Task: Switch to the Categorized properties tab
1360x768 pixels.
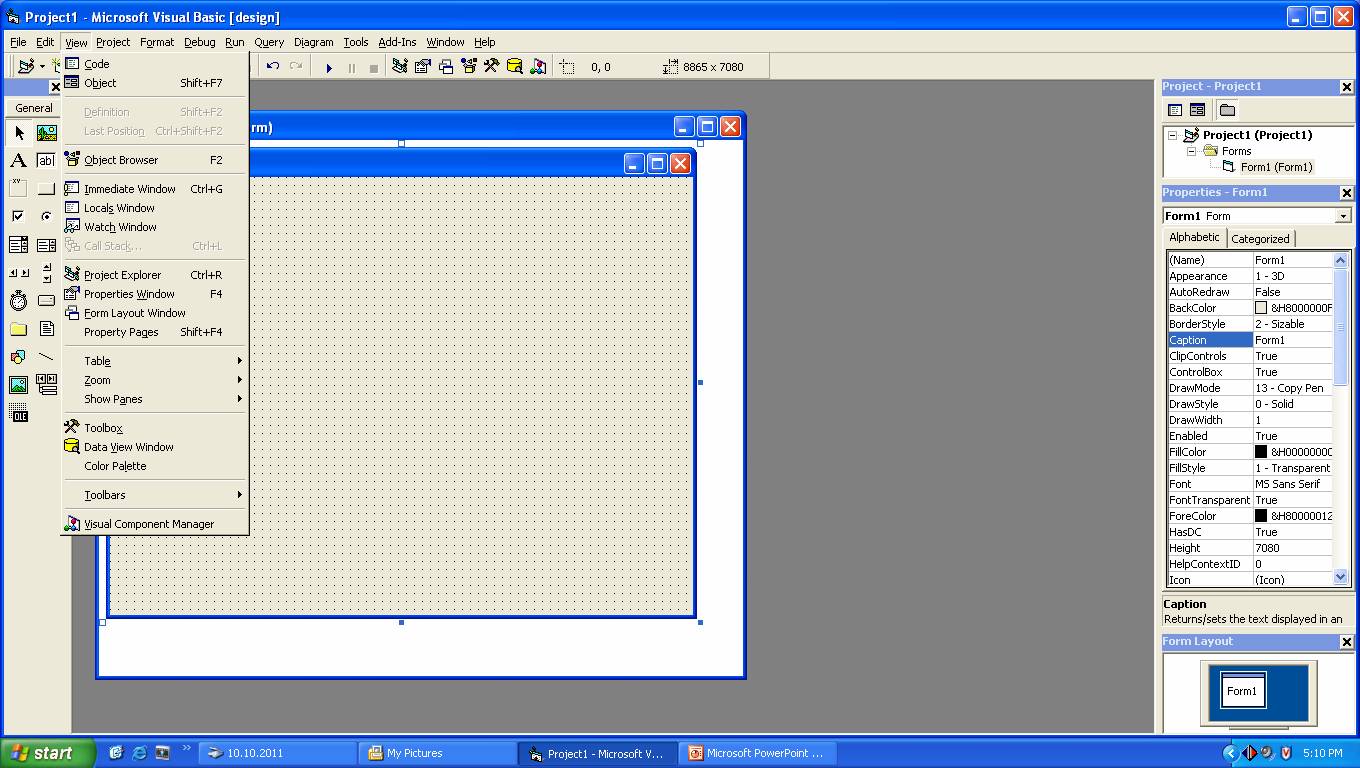Action: point(1260,239)
